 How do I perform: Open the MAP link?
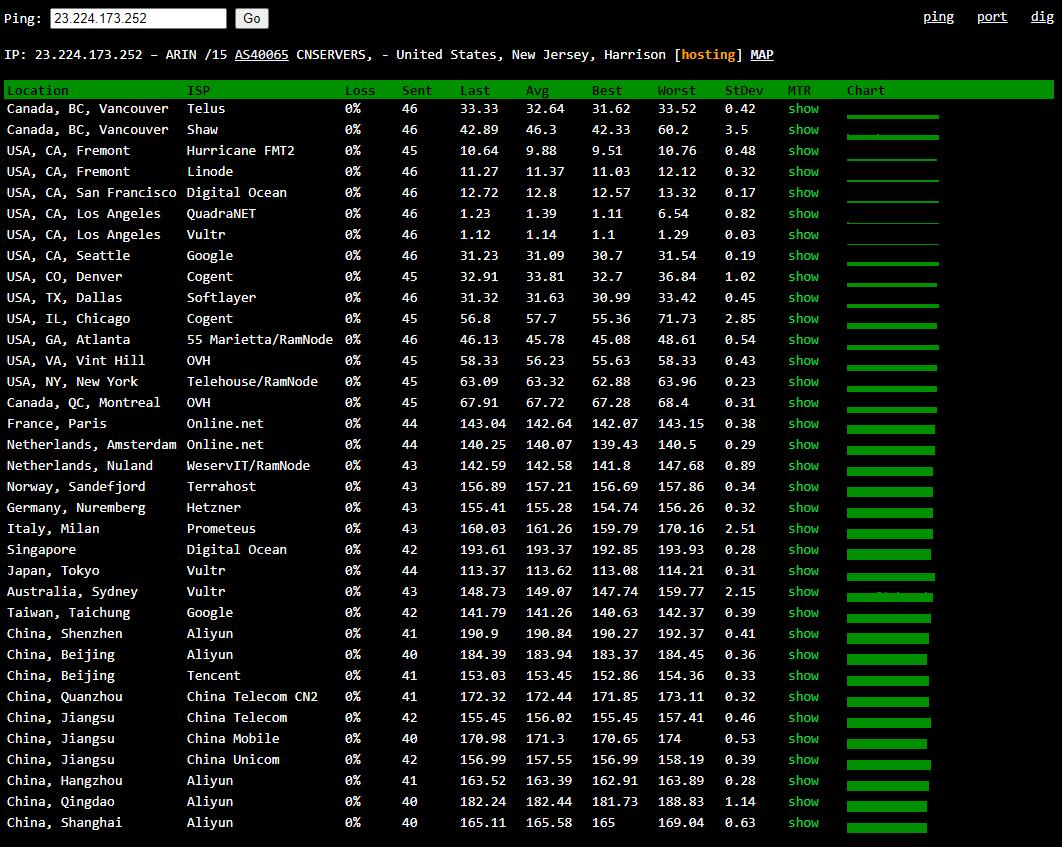coord(762,55)
